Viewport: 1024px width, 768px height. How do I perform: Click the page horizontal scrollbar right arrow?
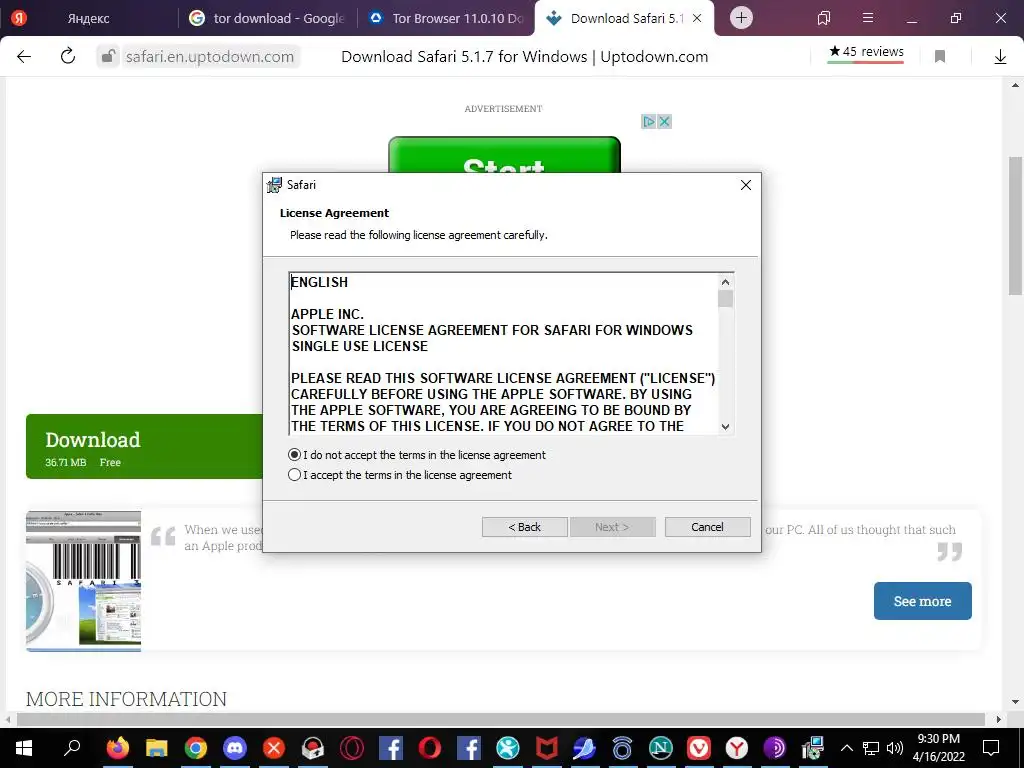[x=998, y=720]
